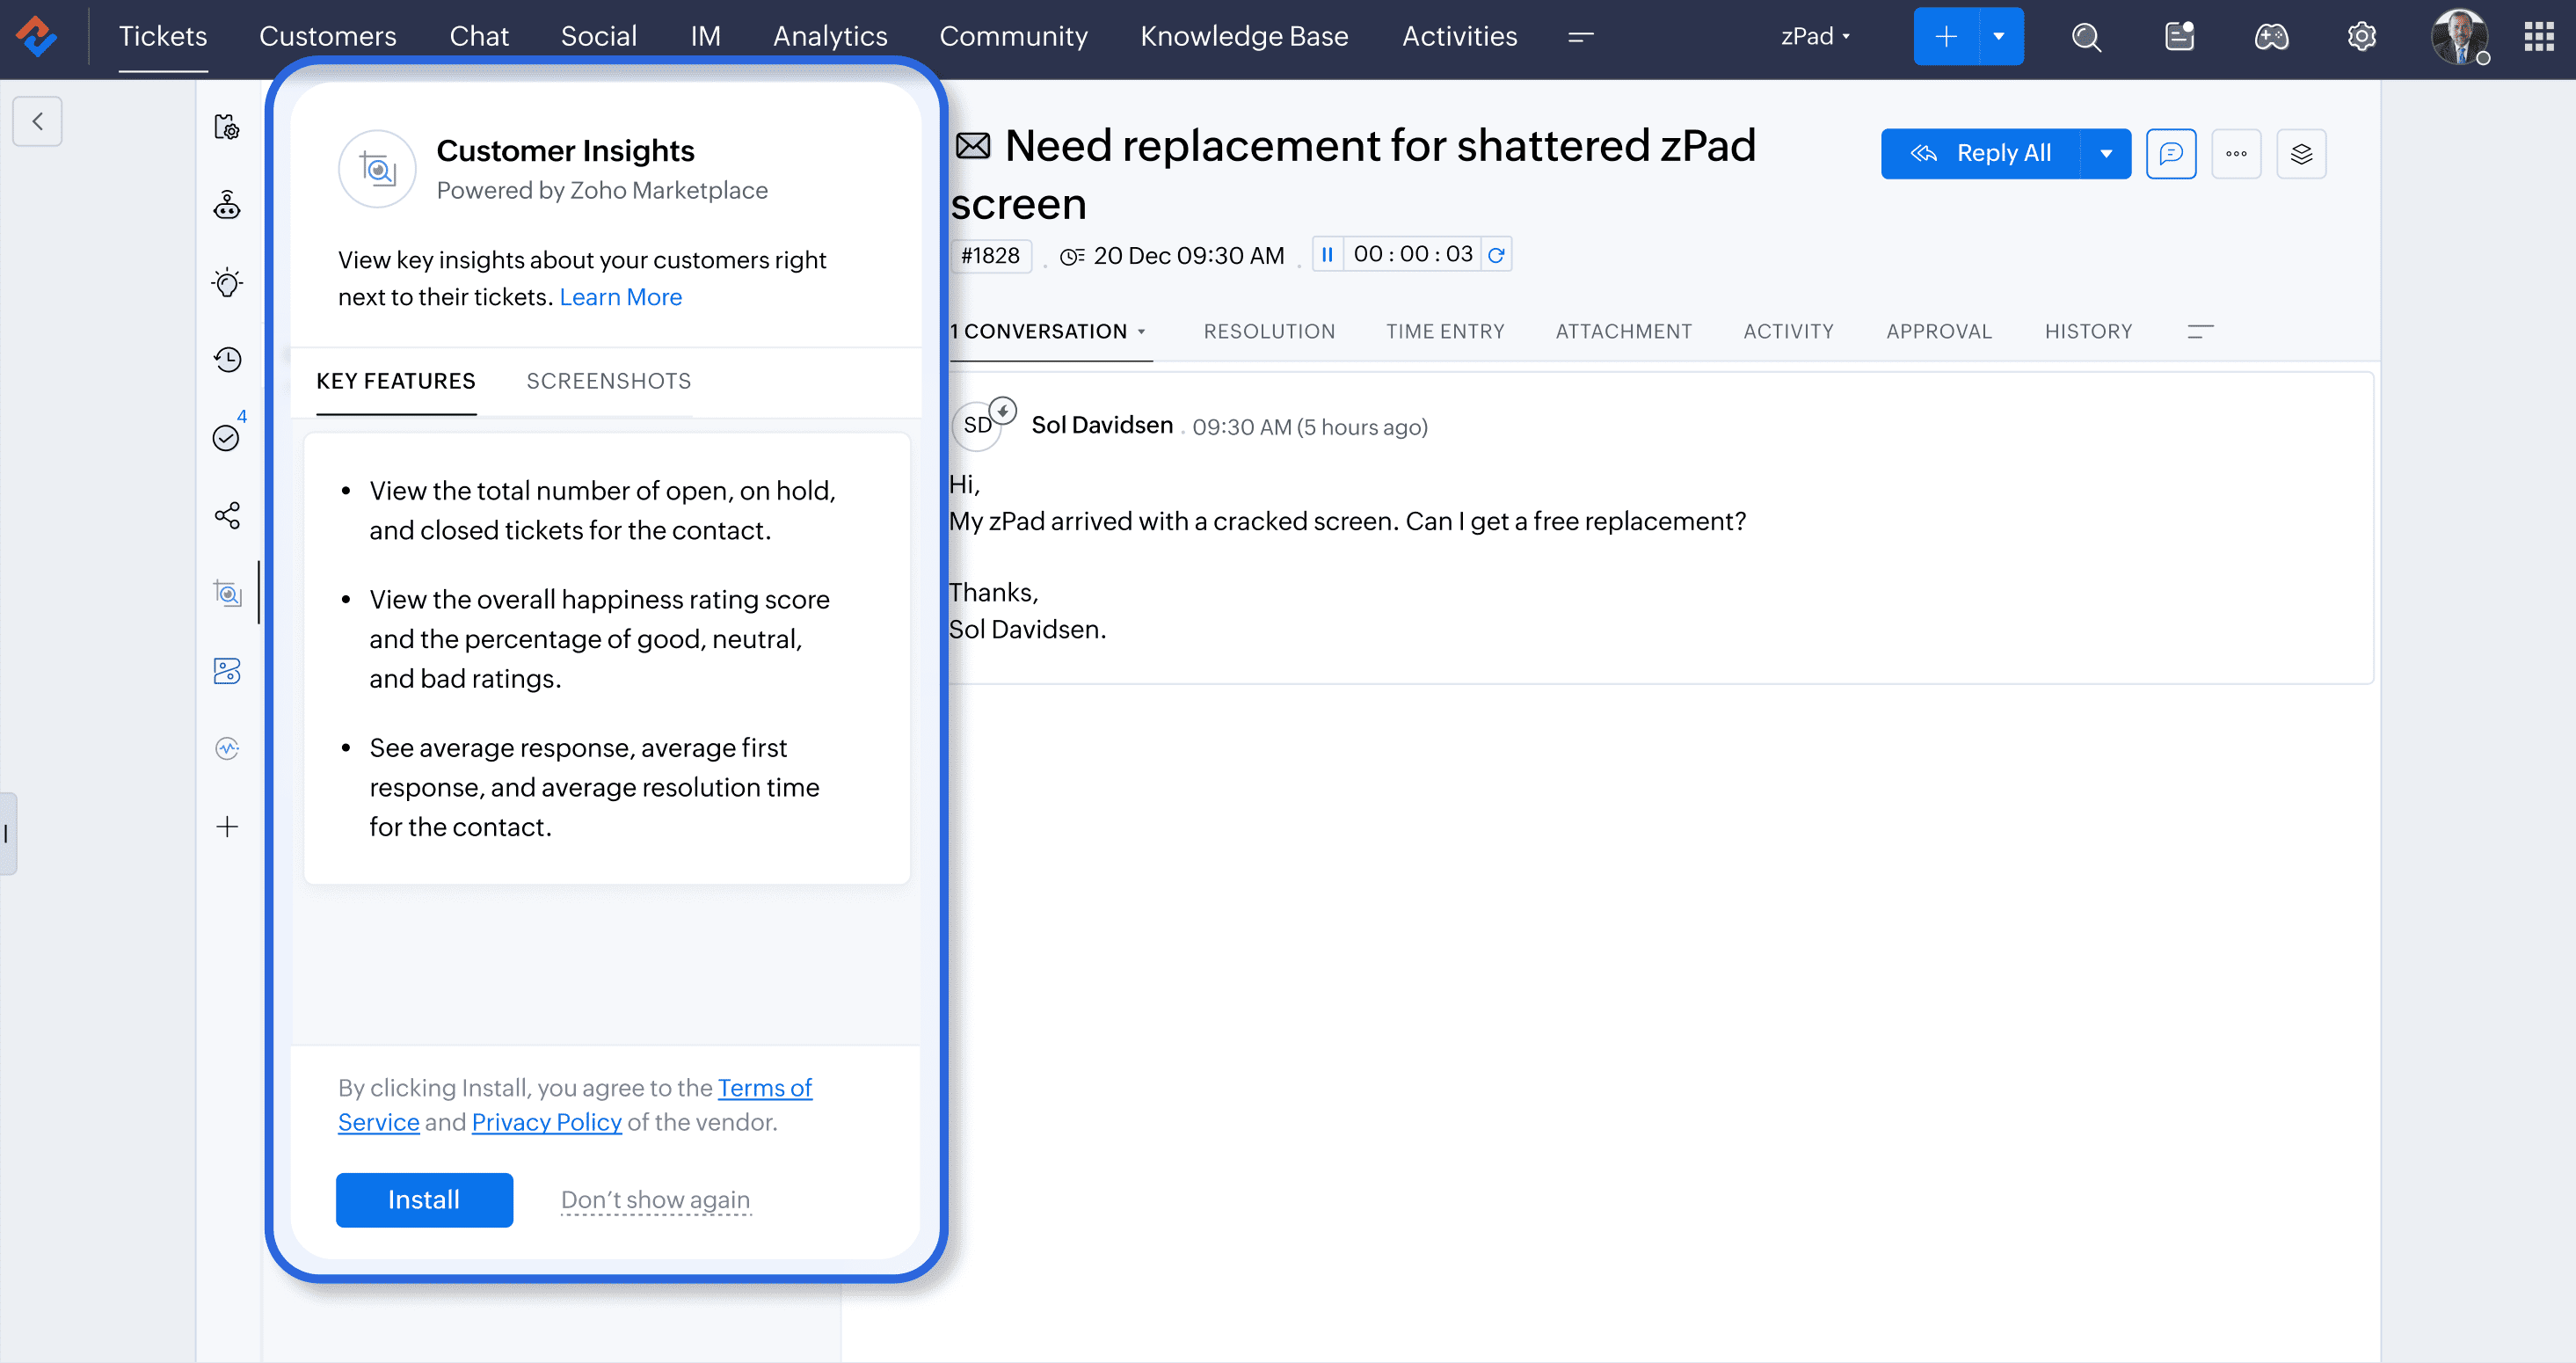Open the gamescope controller icon

pos(2271,37)
